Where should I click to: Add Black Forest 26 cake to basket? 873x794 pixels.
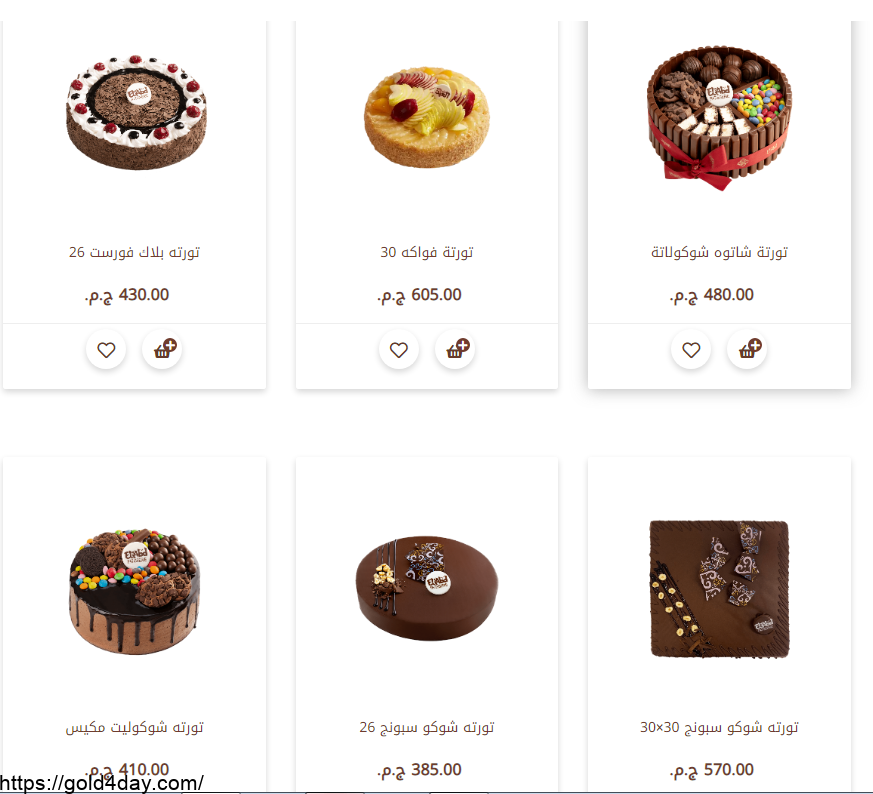[162, 350]
